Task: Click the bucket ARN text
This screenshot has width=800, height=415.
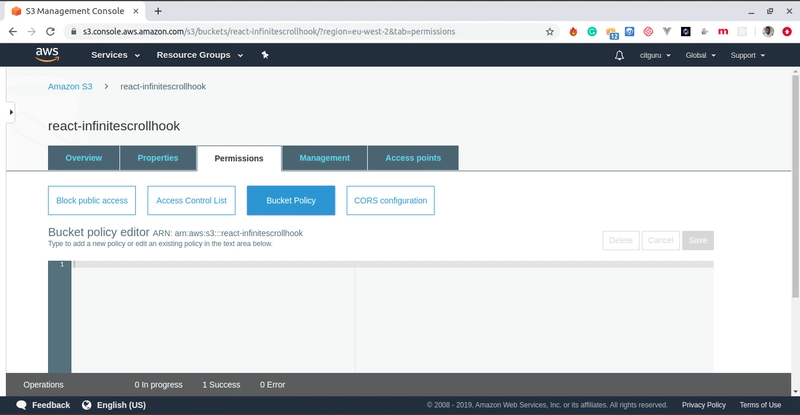Action: (x=228, y=233)
